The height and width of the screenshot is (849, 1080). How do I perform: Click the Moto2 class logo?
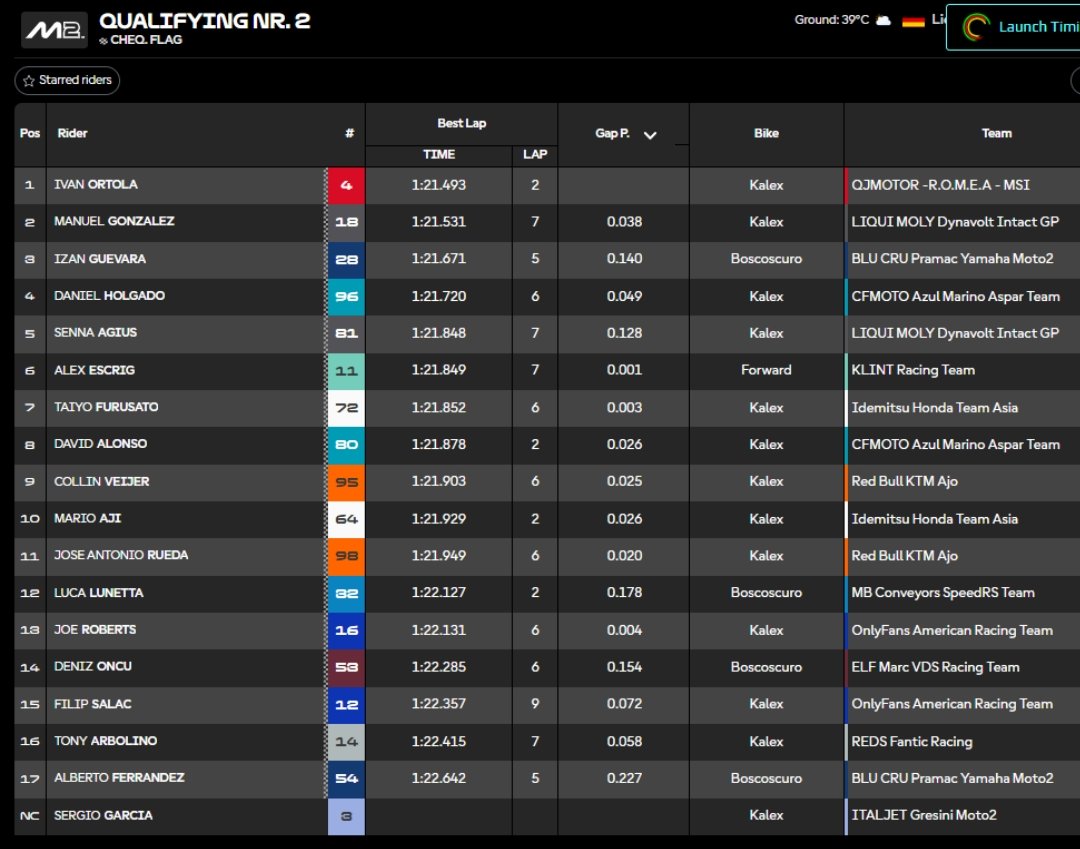pyautogui.click(x=54, y=30)
